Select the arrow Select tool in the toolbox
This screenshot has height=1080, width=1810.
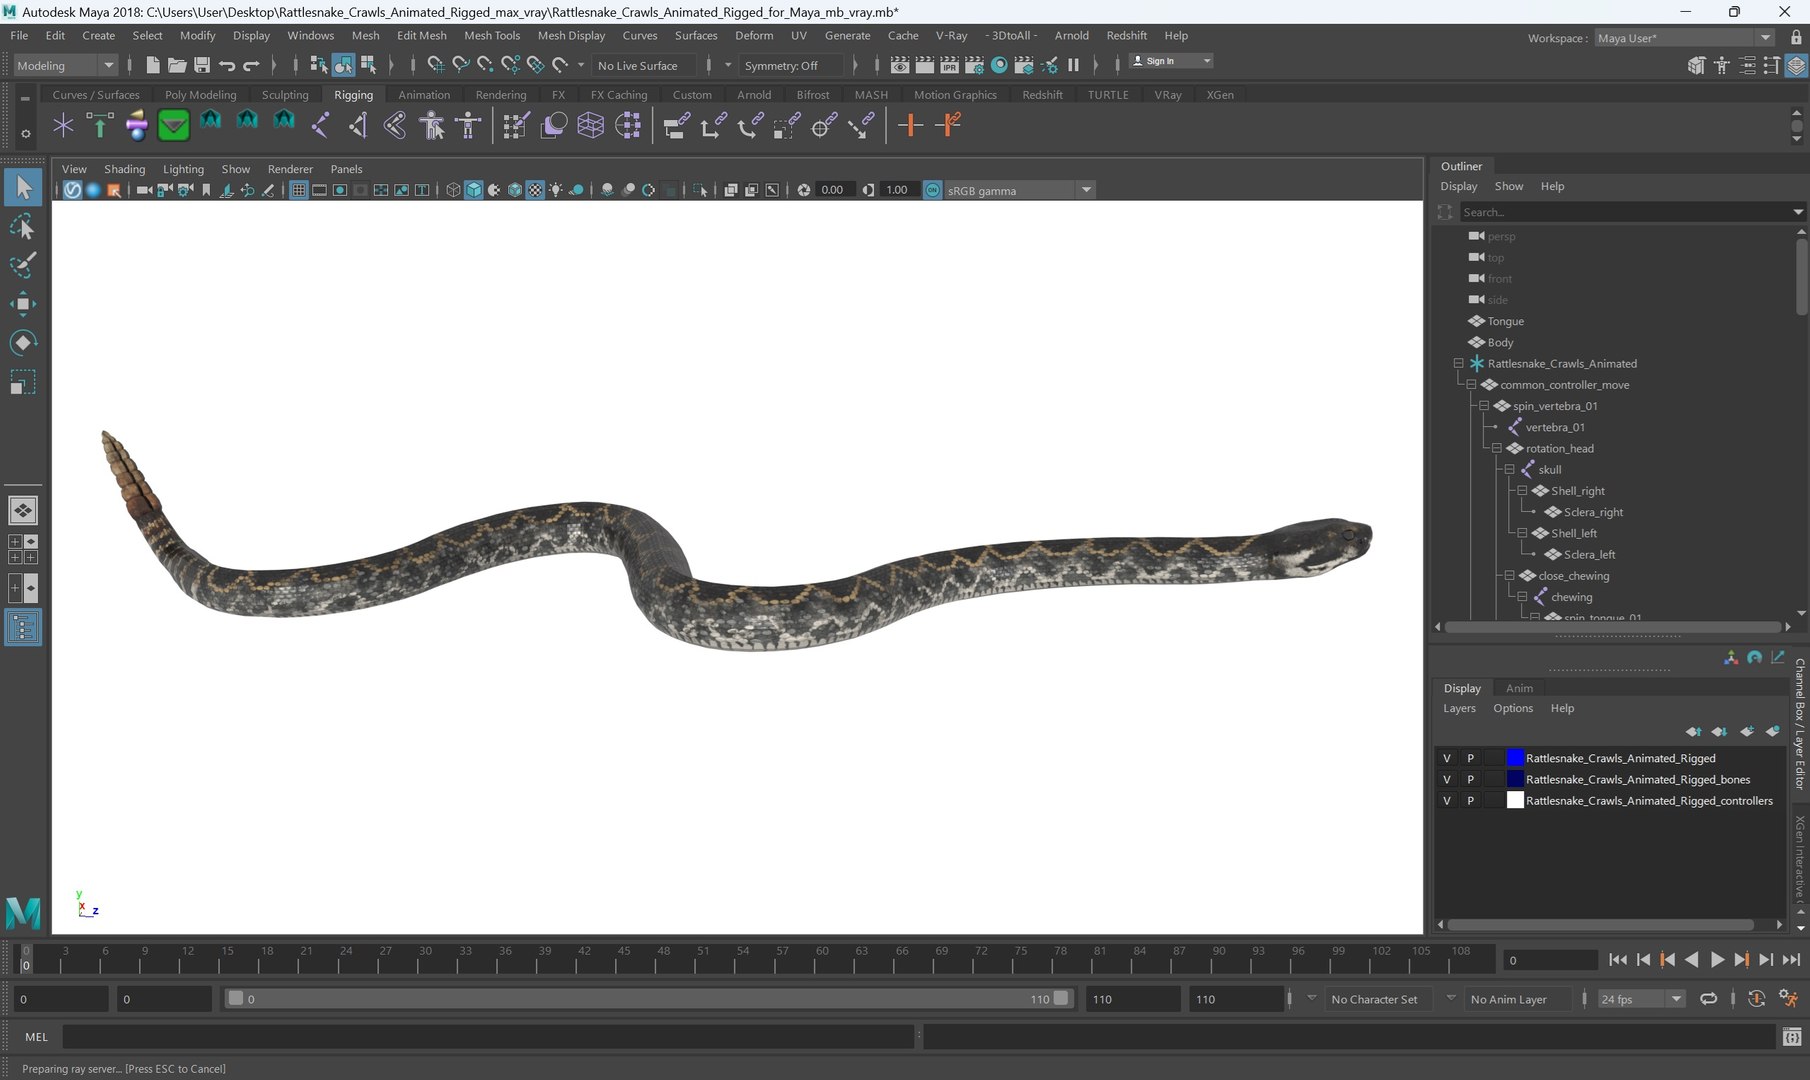tap(23, 187)
